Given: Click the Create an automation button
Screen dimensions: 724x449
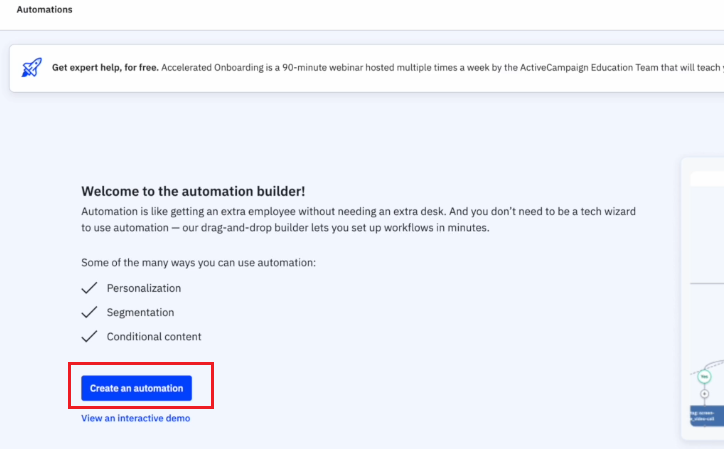Looking at the screenshot, I should 136,388.
